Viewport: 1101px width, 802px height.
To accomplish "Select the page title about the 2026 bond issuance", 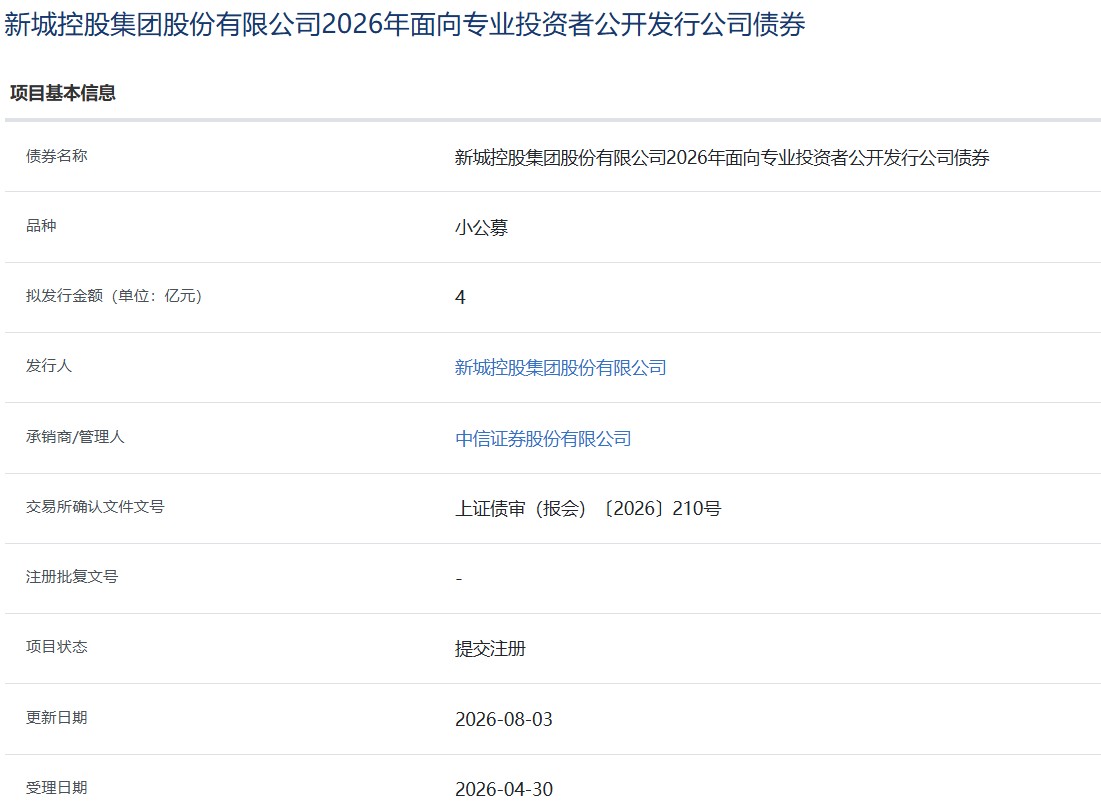I will point(404,25).
